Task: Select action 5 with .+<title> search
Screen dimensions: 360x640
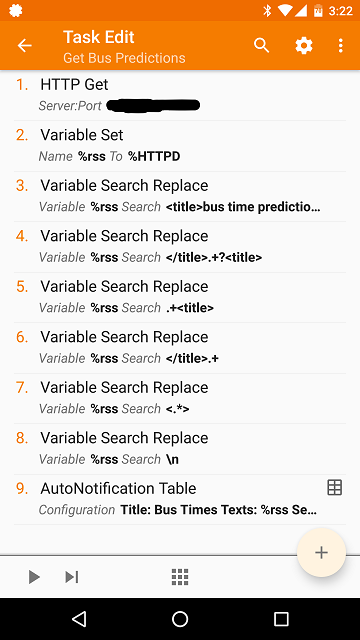Action: pyautogui.click(x=180, y=298)
